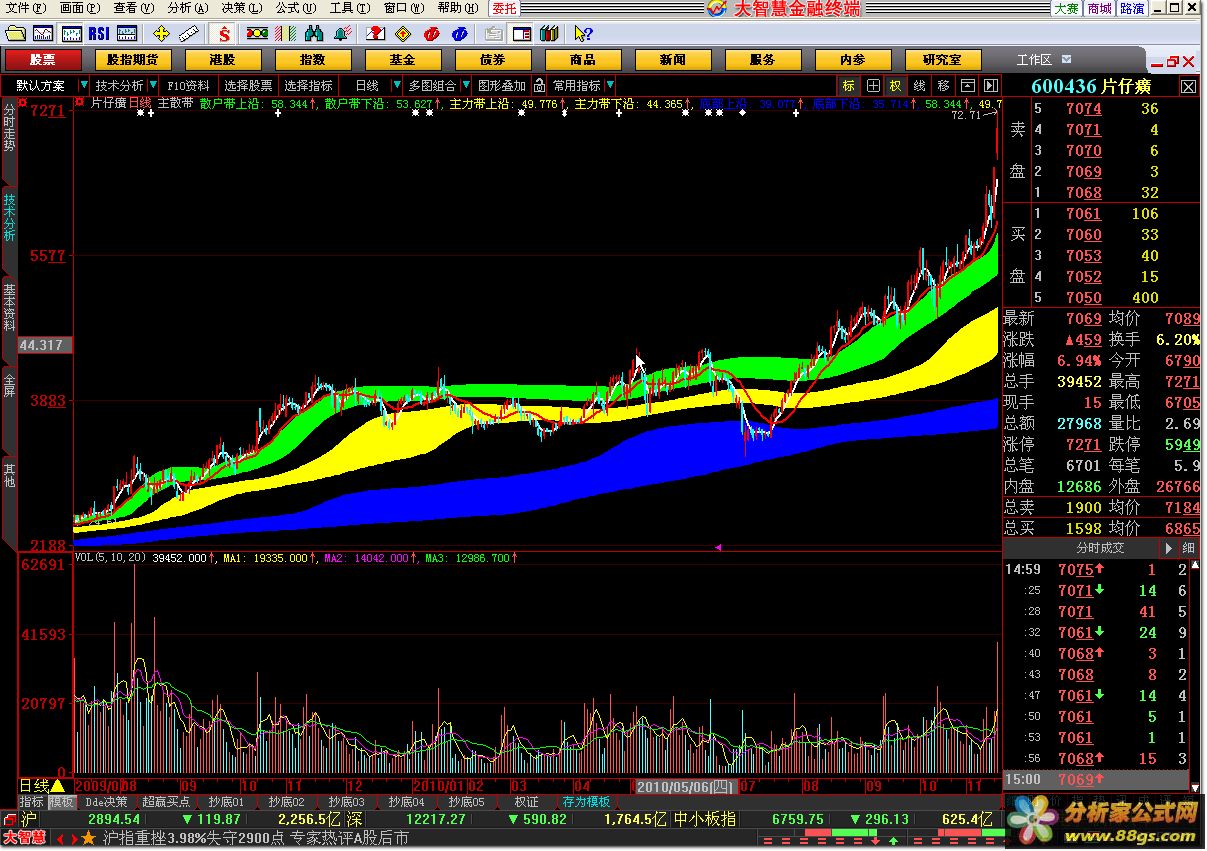Expand the 技术分析 dropdown arrow

151,85
